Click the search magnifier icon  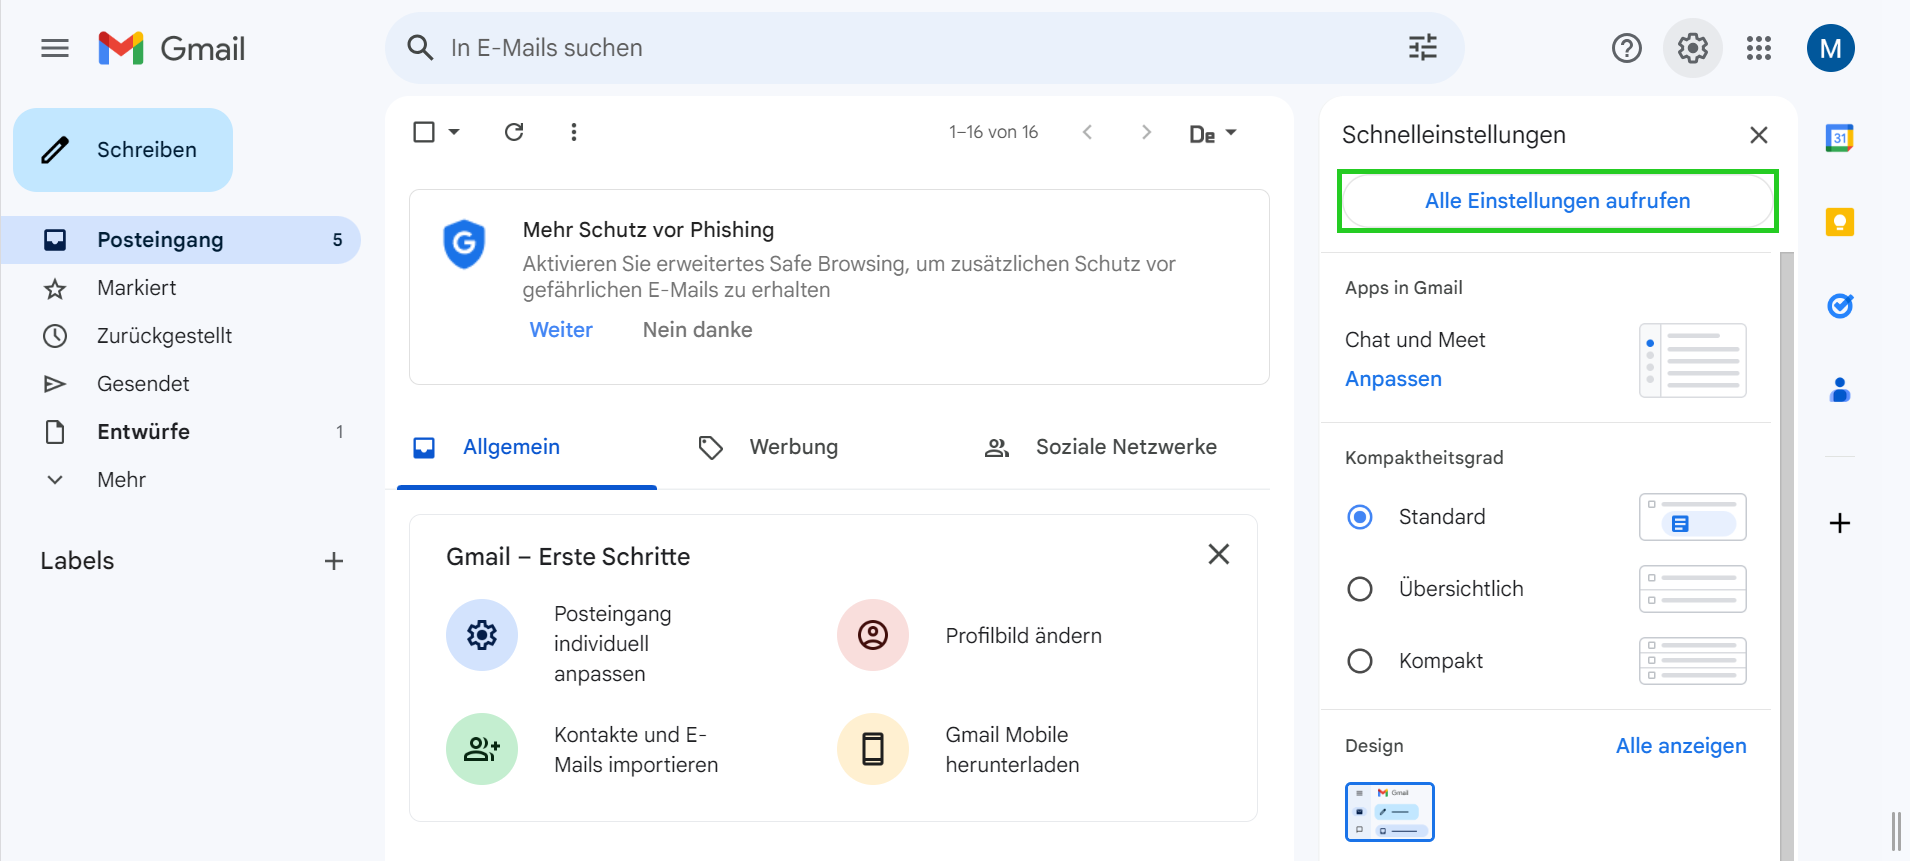[420, 48]
